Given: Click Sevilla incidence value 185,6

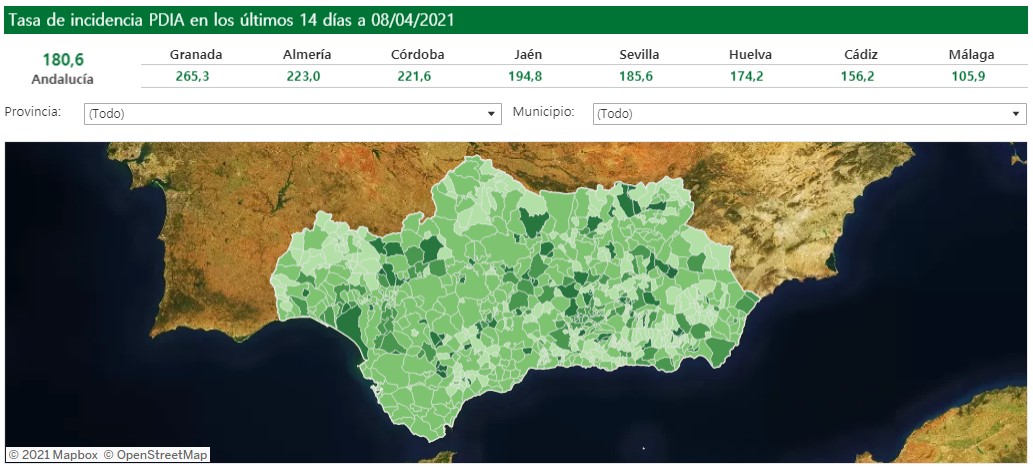Looking at the screenshot, I should pos(636,76).
